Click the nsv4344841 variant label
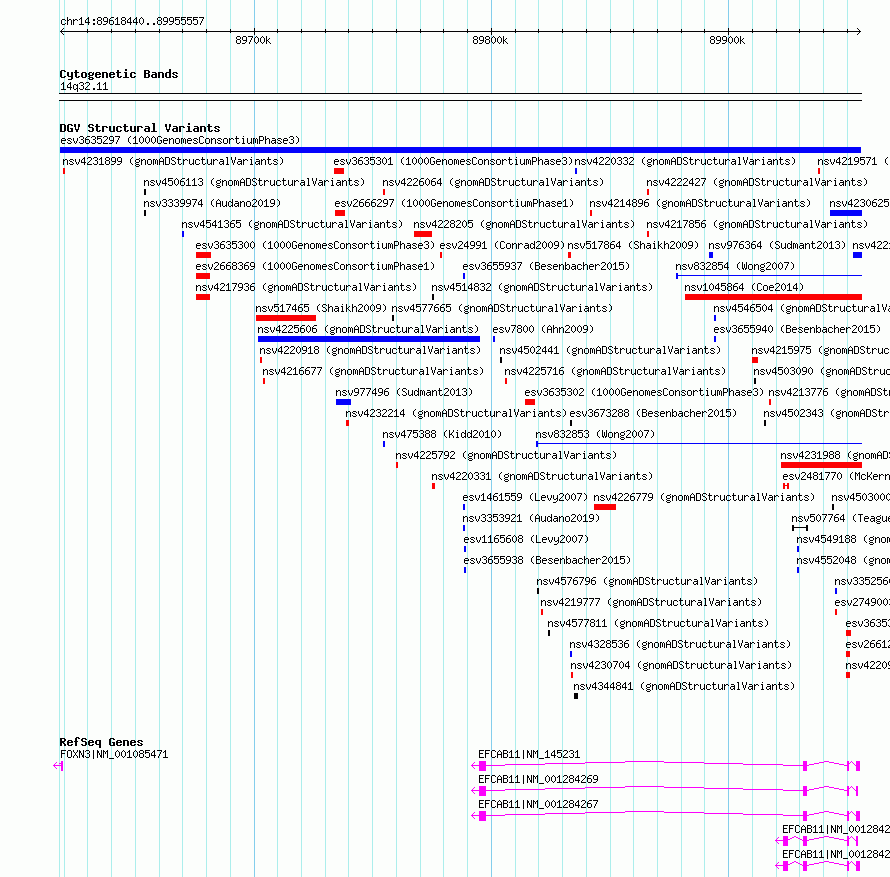 pos(685,686)
